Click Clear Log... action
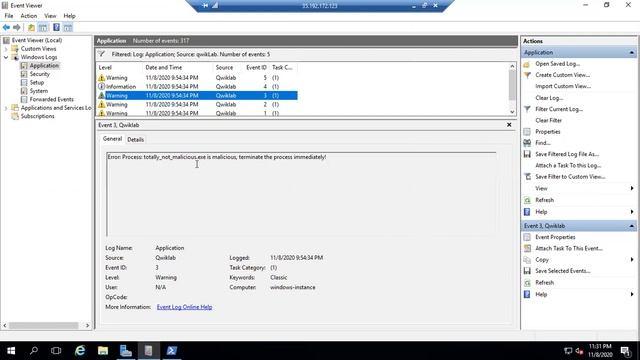Screen dimensions: 640x360 pyautogui.click(x=549, y=98)
